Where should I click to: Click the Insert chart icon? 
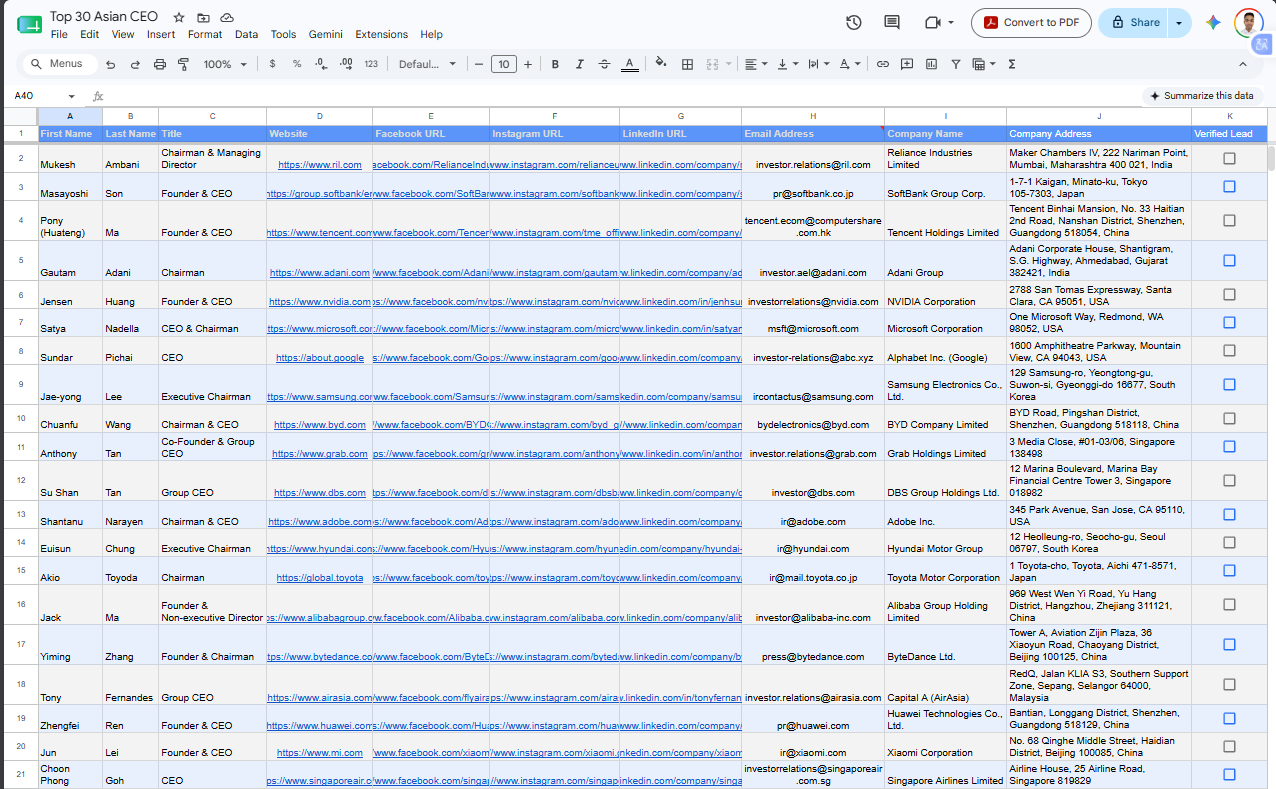point(932,64)
